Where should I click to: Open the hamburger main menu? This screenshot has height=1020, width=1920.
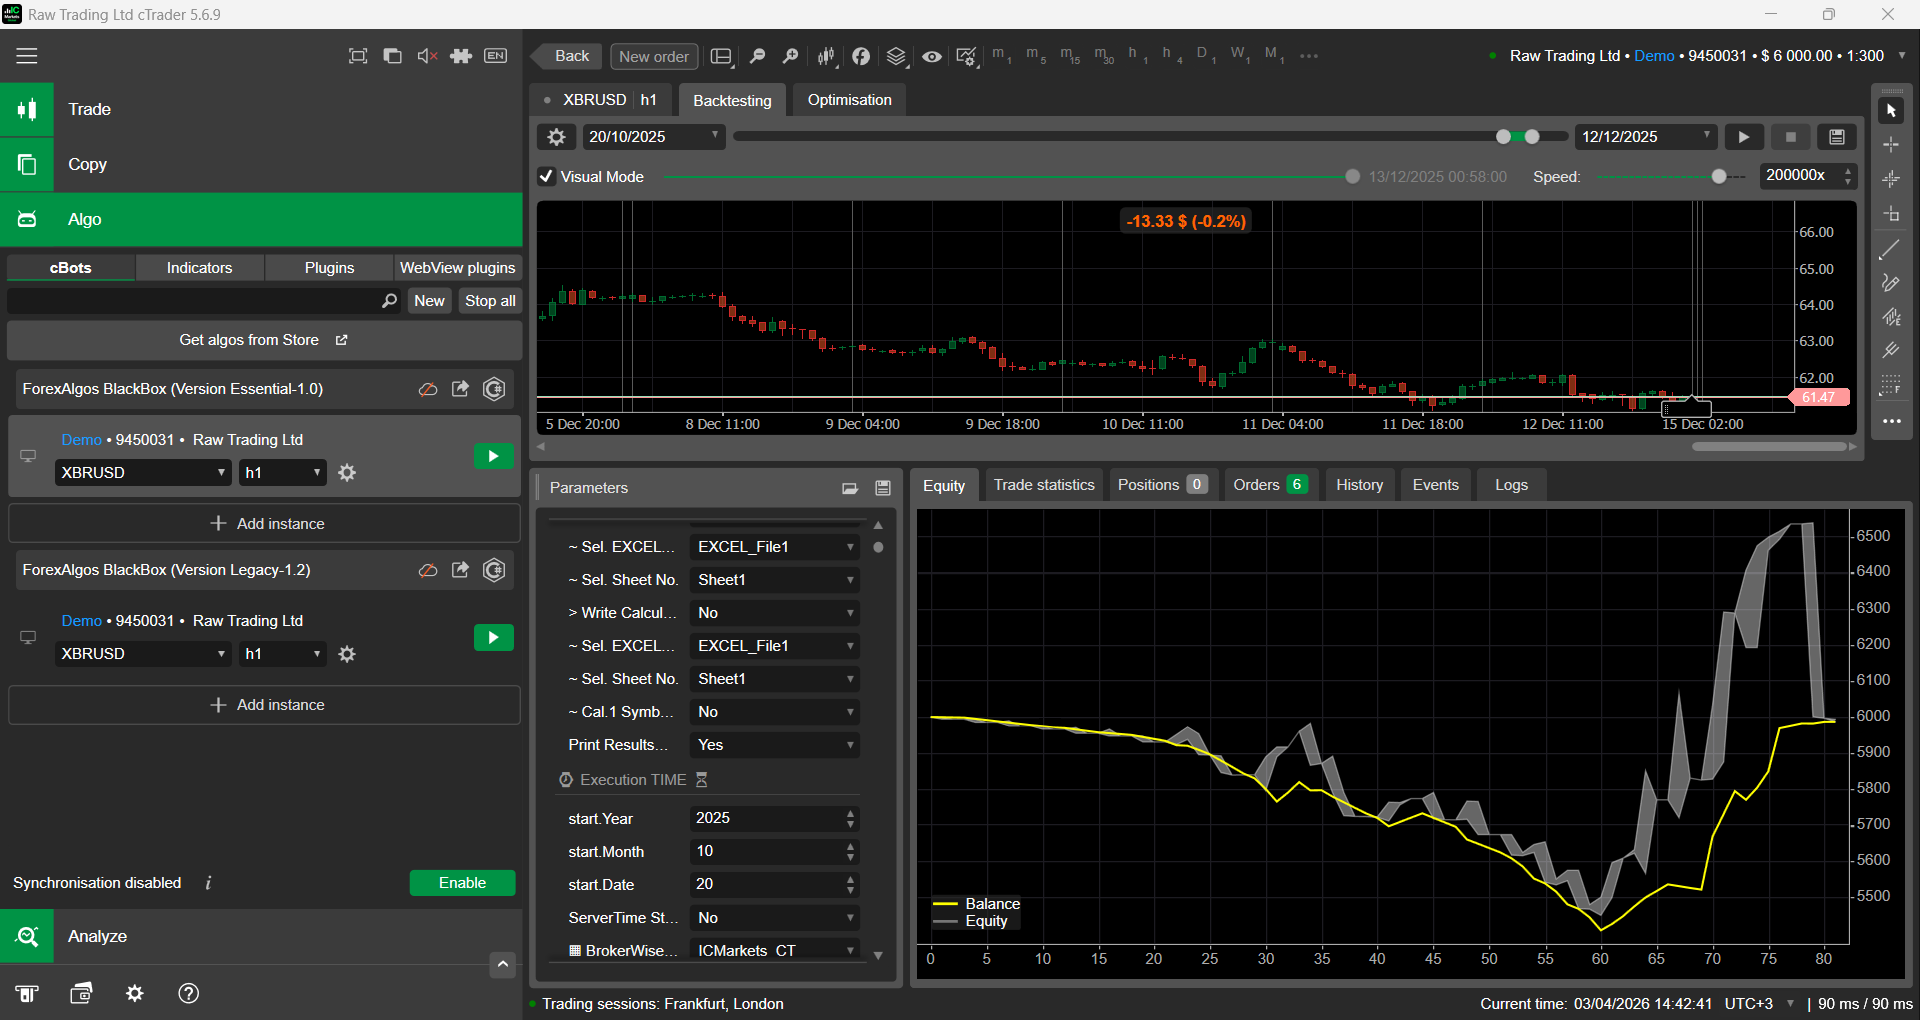click(x=27, y=56)
